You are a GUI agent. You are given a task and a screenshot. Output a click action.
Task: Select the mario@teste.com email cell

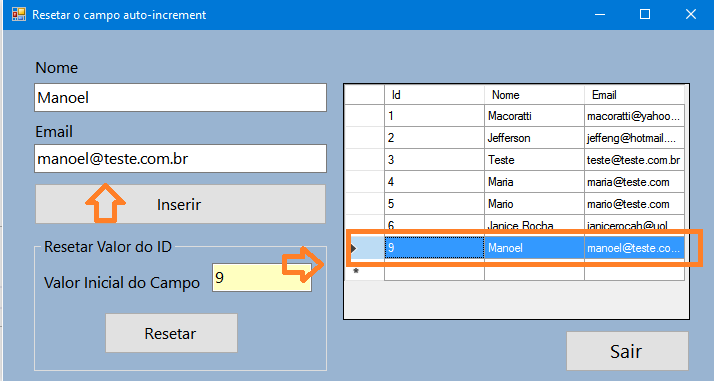[x=634, y=204]
